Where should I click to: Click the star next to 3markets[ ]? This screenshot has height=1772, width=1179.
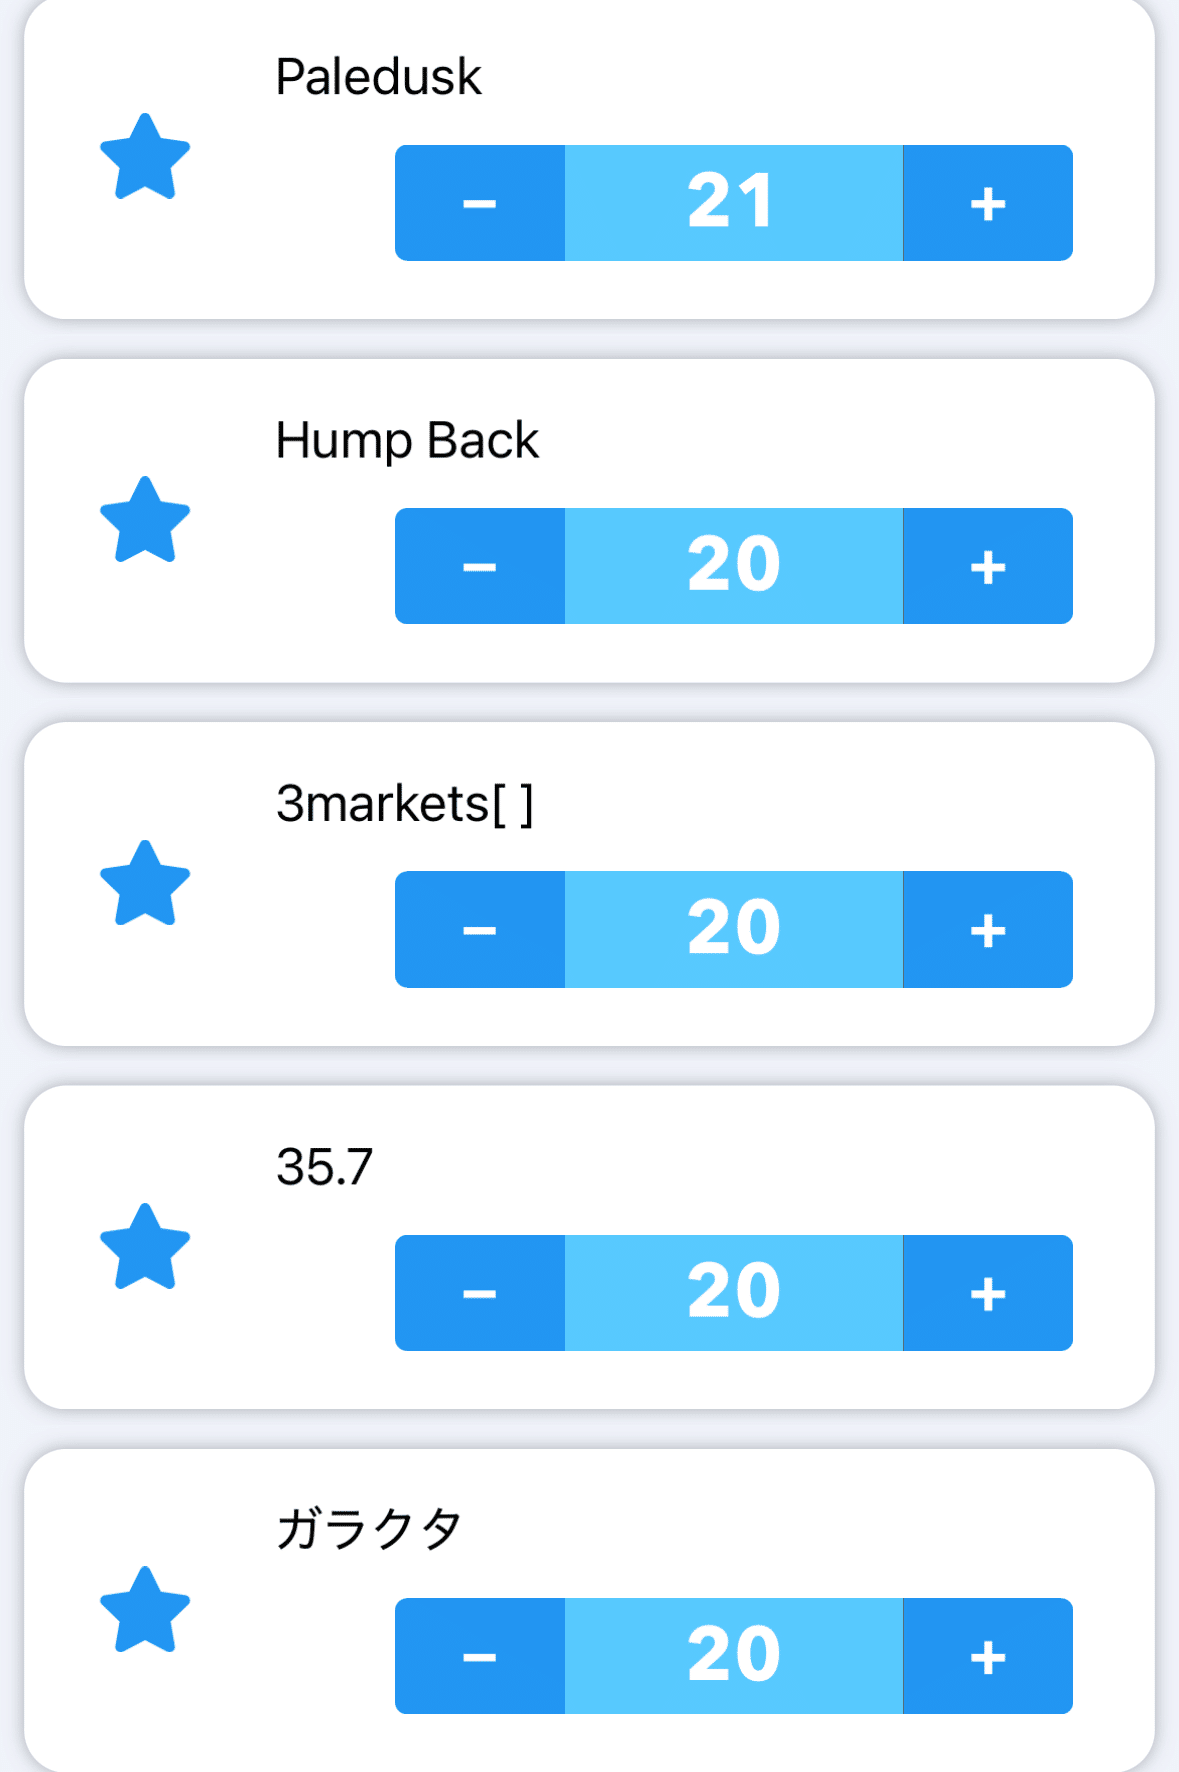[145, 884]
